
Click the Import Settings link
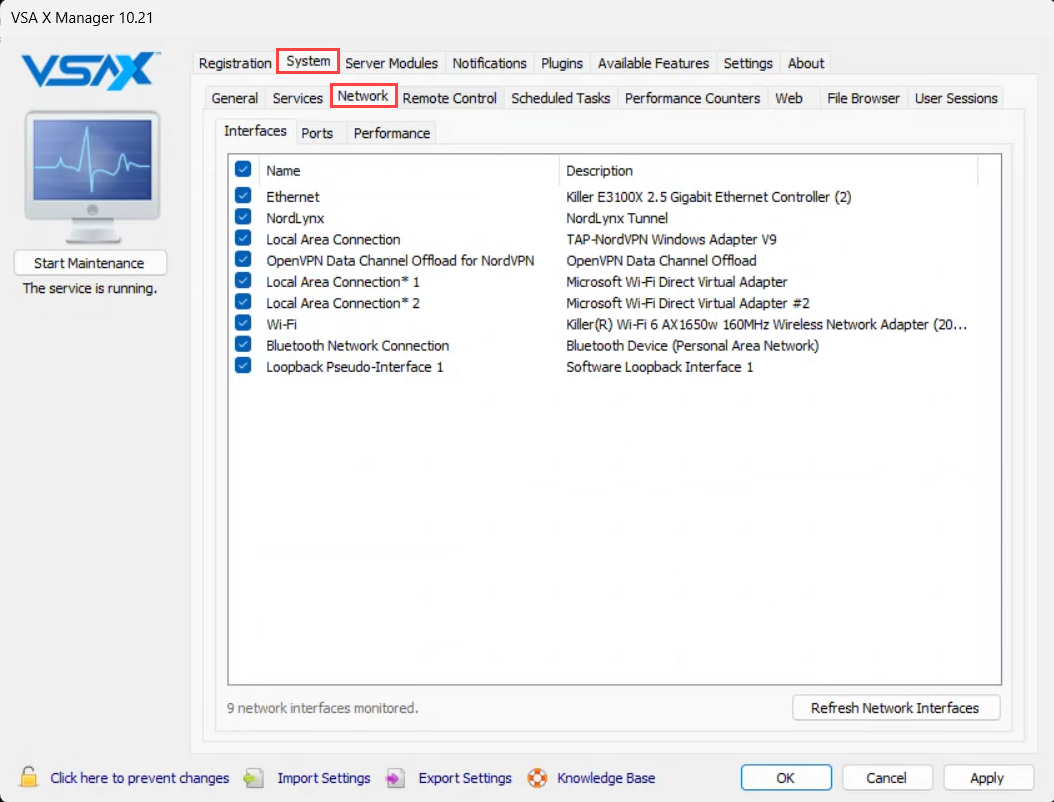(x=324, y=778)
